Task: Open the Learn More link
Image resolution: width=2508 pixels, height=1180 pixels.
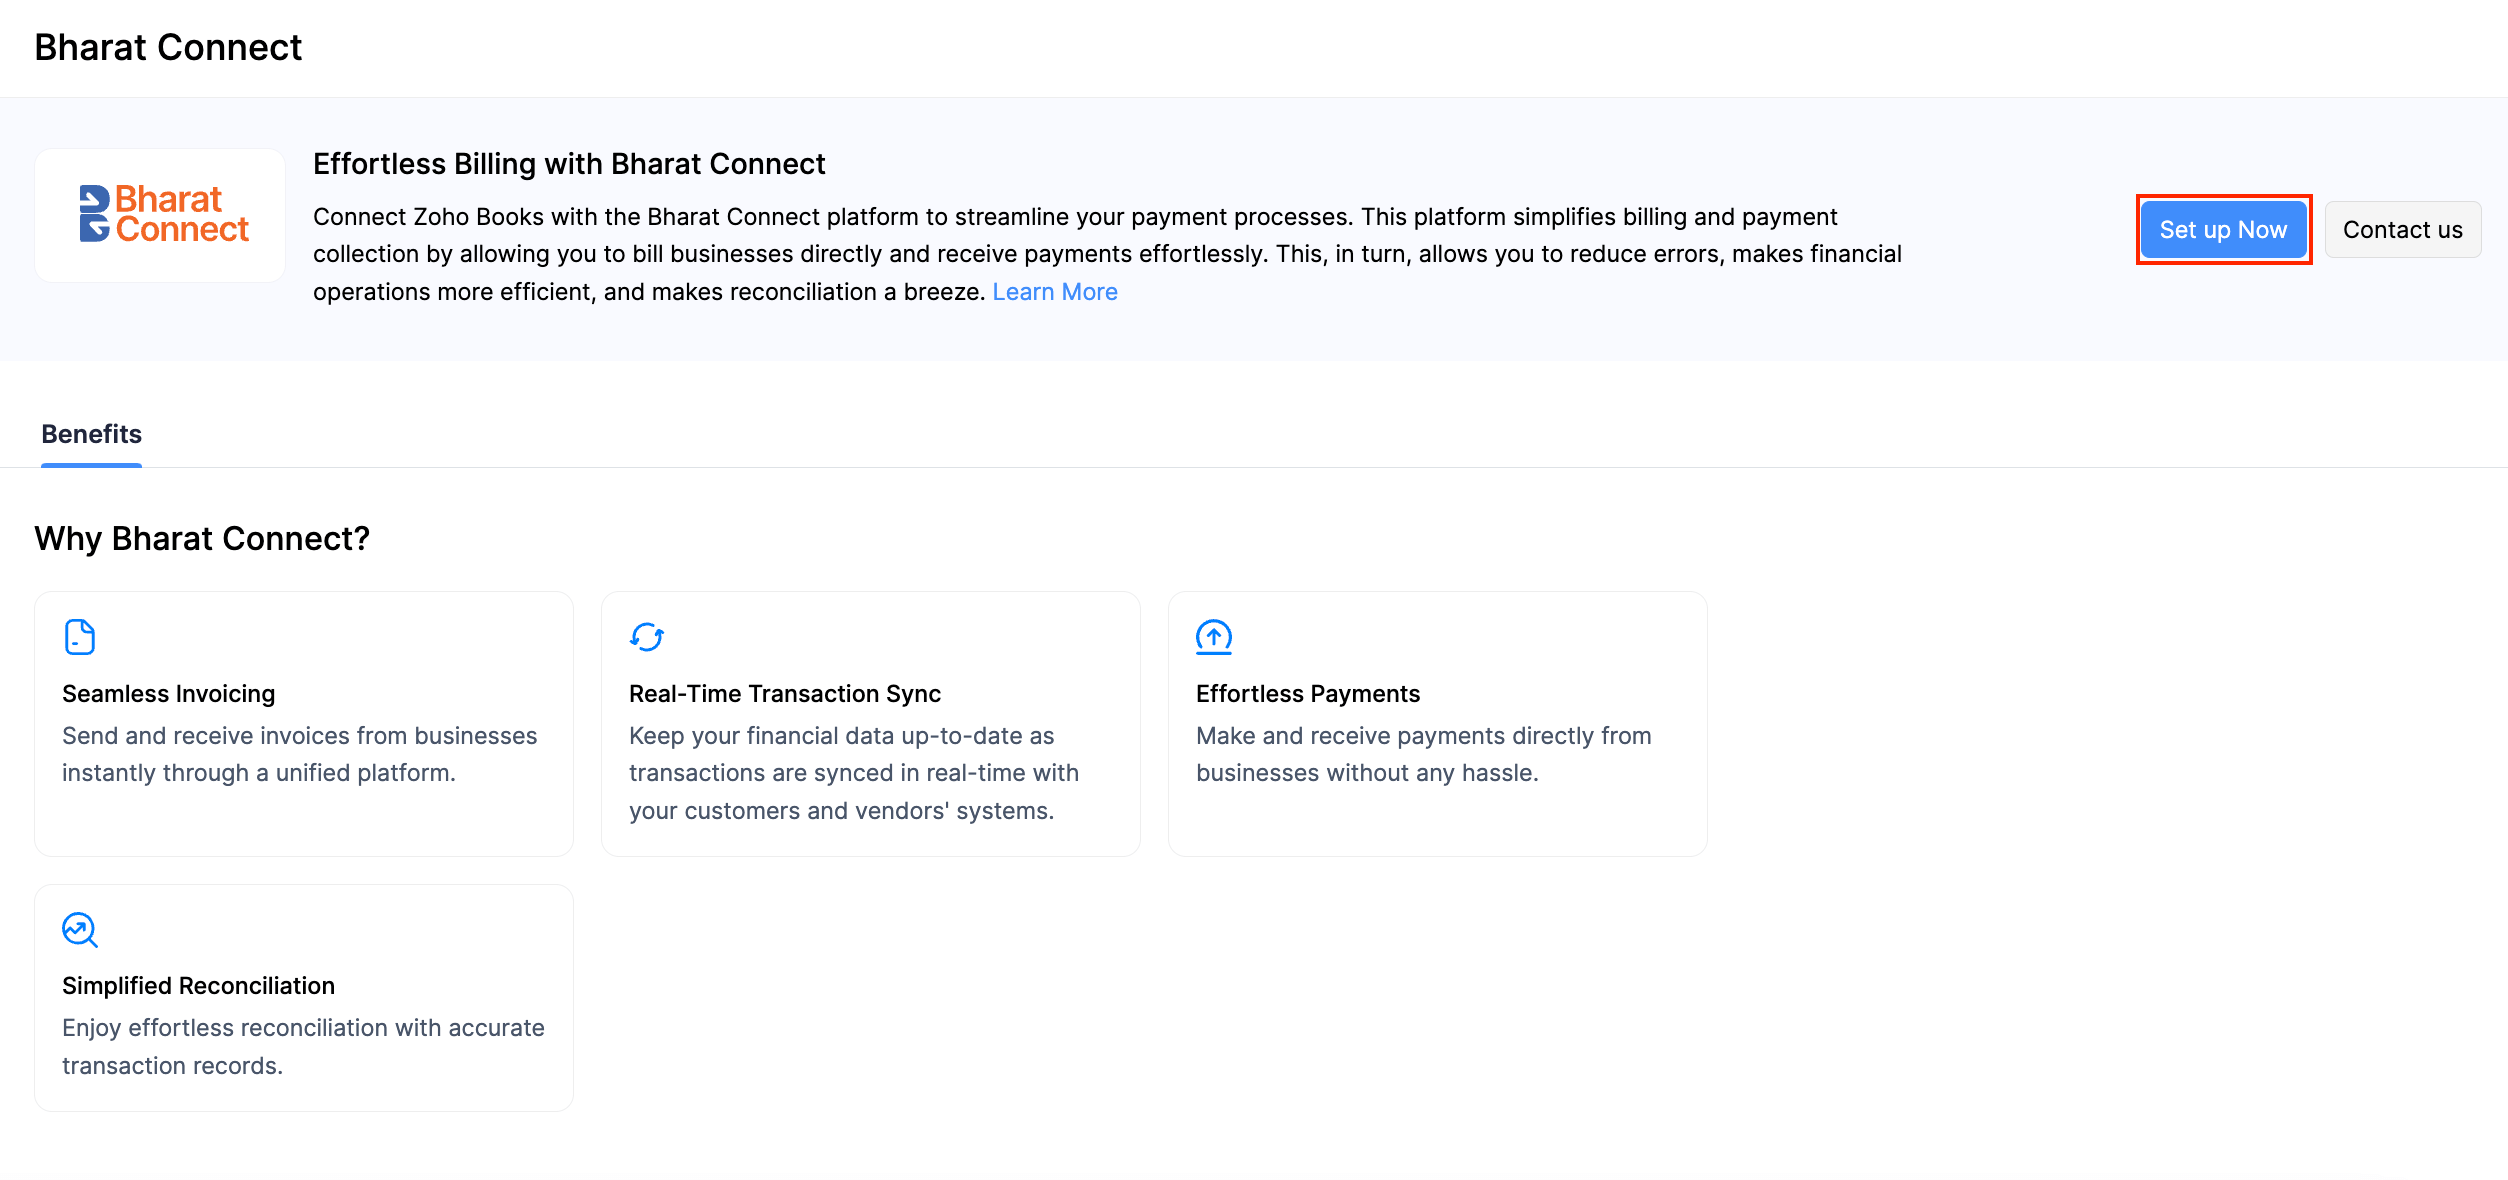Action: [1055, 291]
